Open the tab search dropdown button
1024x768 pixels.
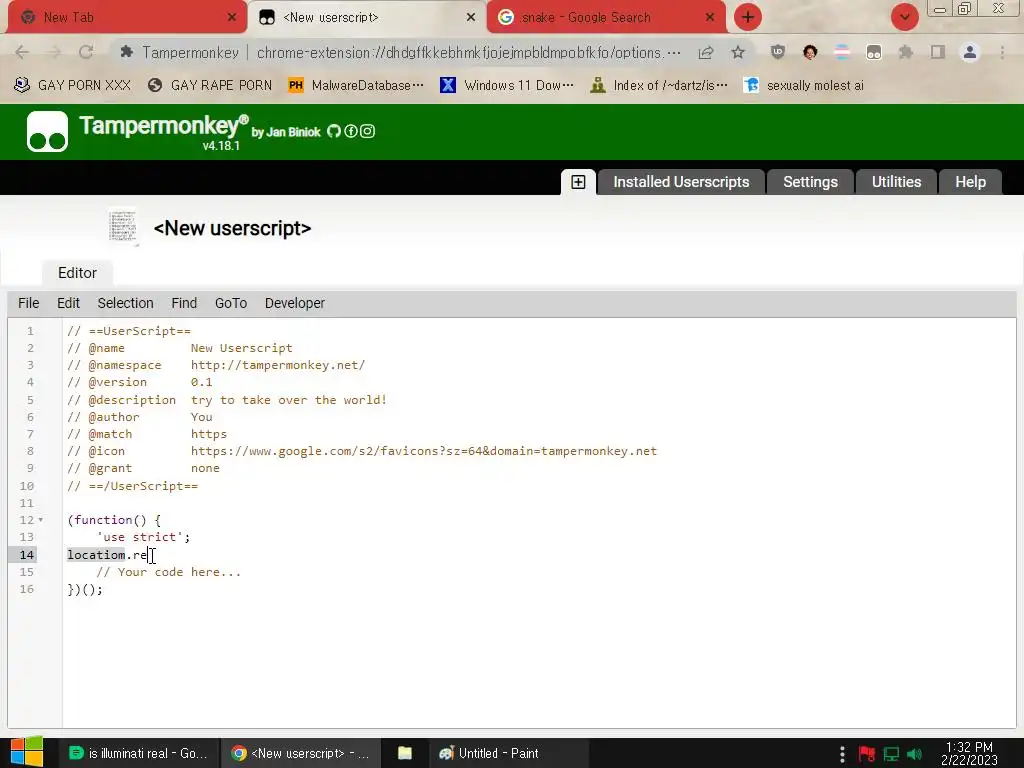point(905,17)
